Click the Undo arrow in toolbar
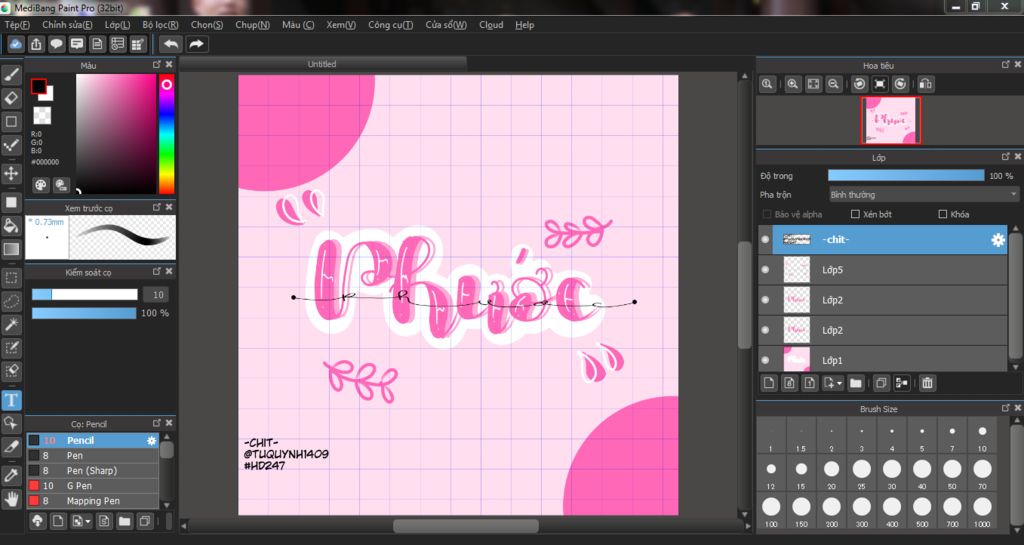 coord(171,44)
